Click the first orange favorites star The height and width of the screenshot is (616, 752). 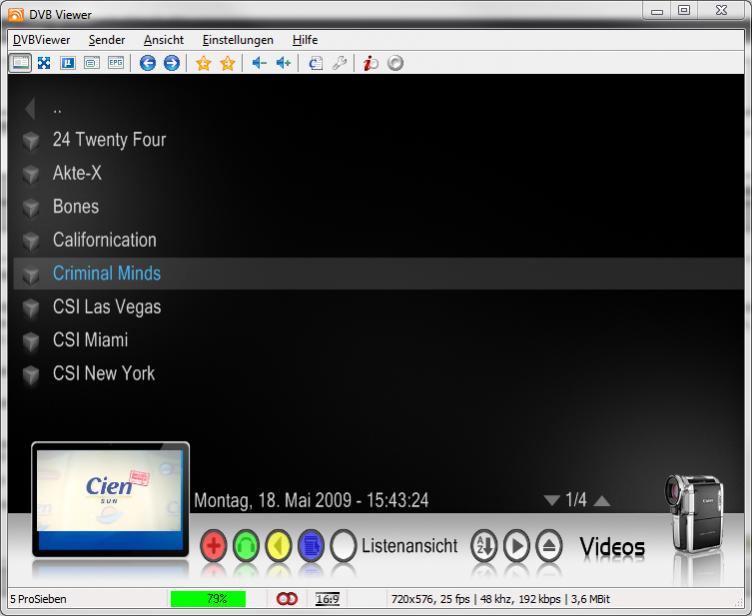pos(204,63)
